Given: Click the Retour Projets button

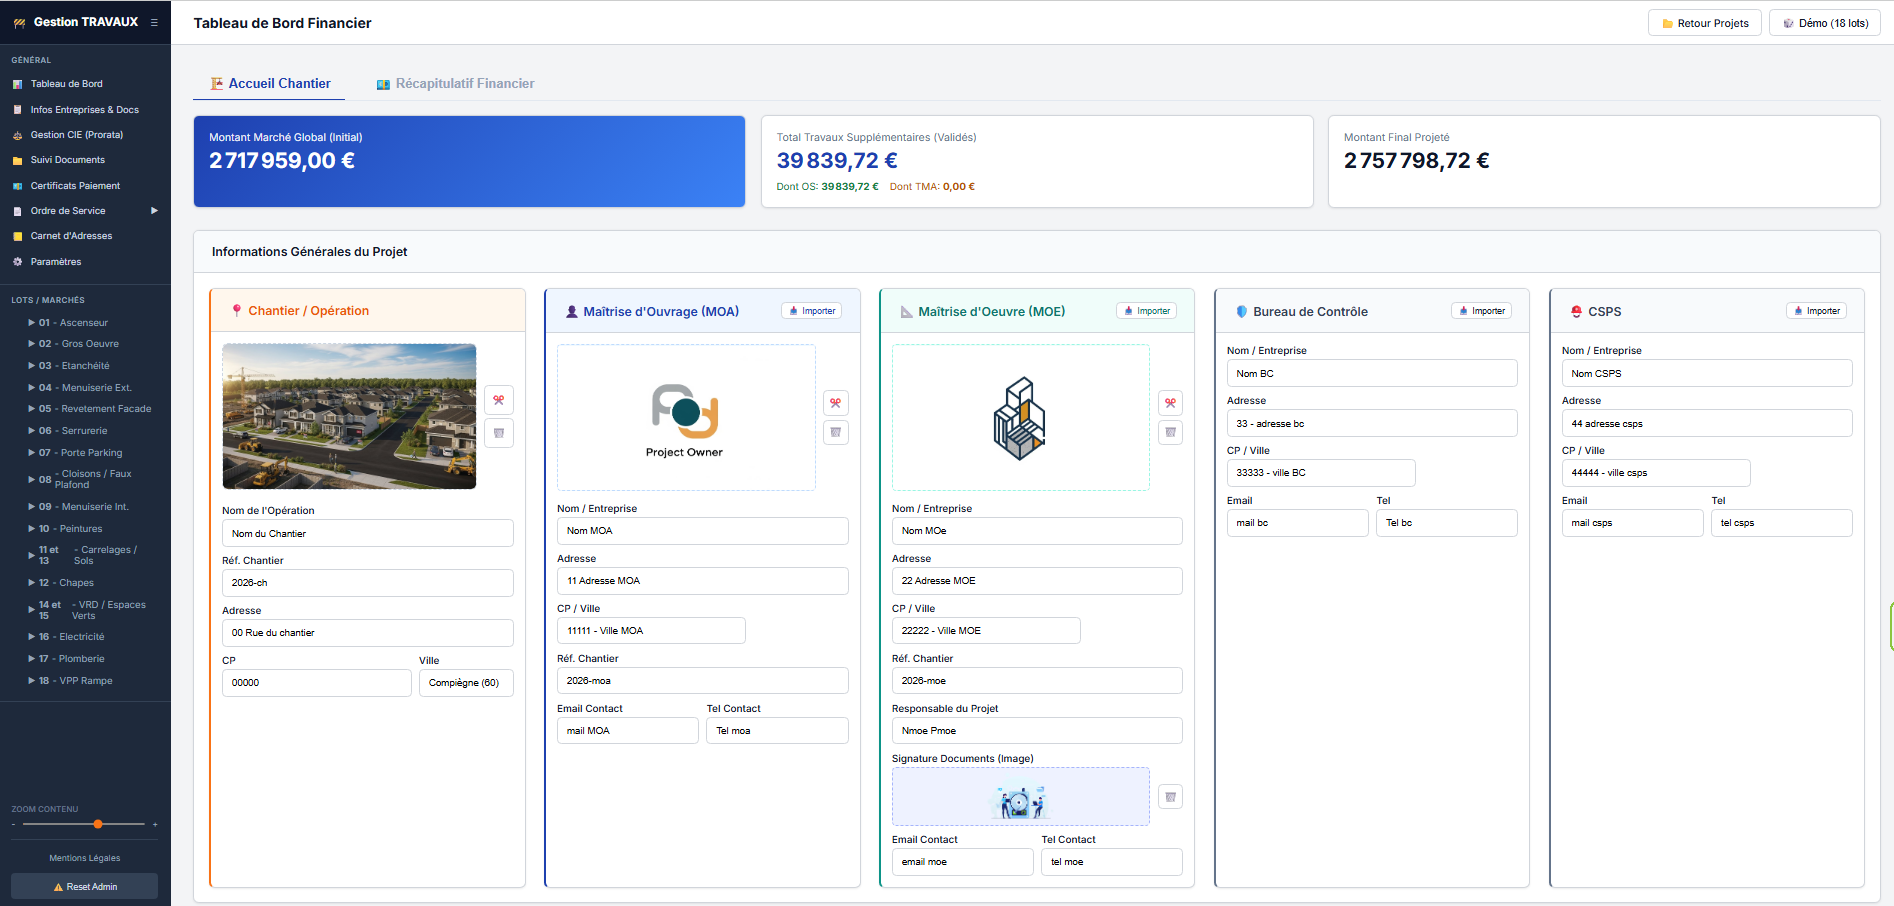Looking at the screenshot, I should point(1704,22).
